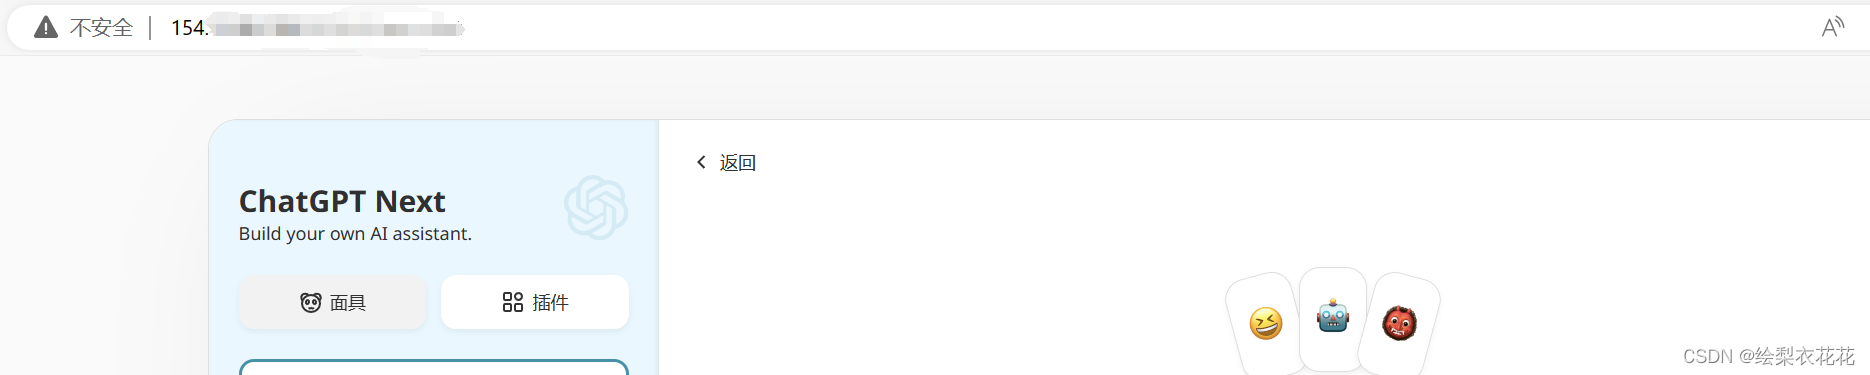Click the read aloud icon in address bar
The image size is (1870, 375).
tap(1832, 27)
